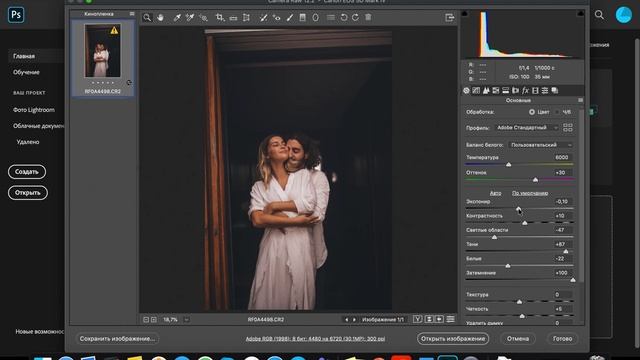Click the Температура slider handle
640x360 pixels.
pyautogui.click(x=509, y=164)
